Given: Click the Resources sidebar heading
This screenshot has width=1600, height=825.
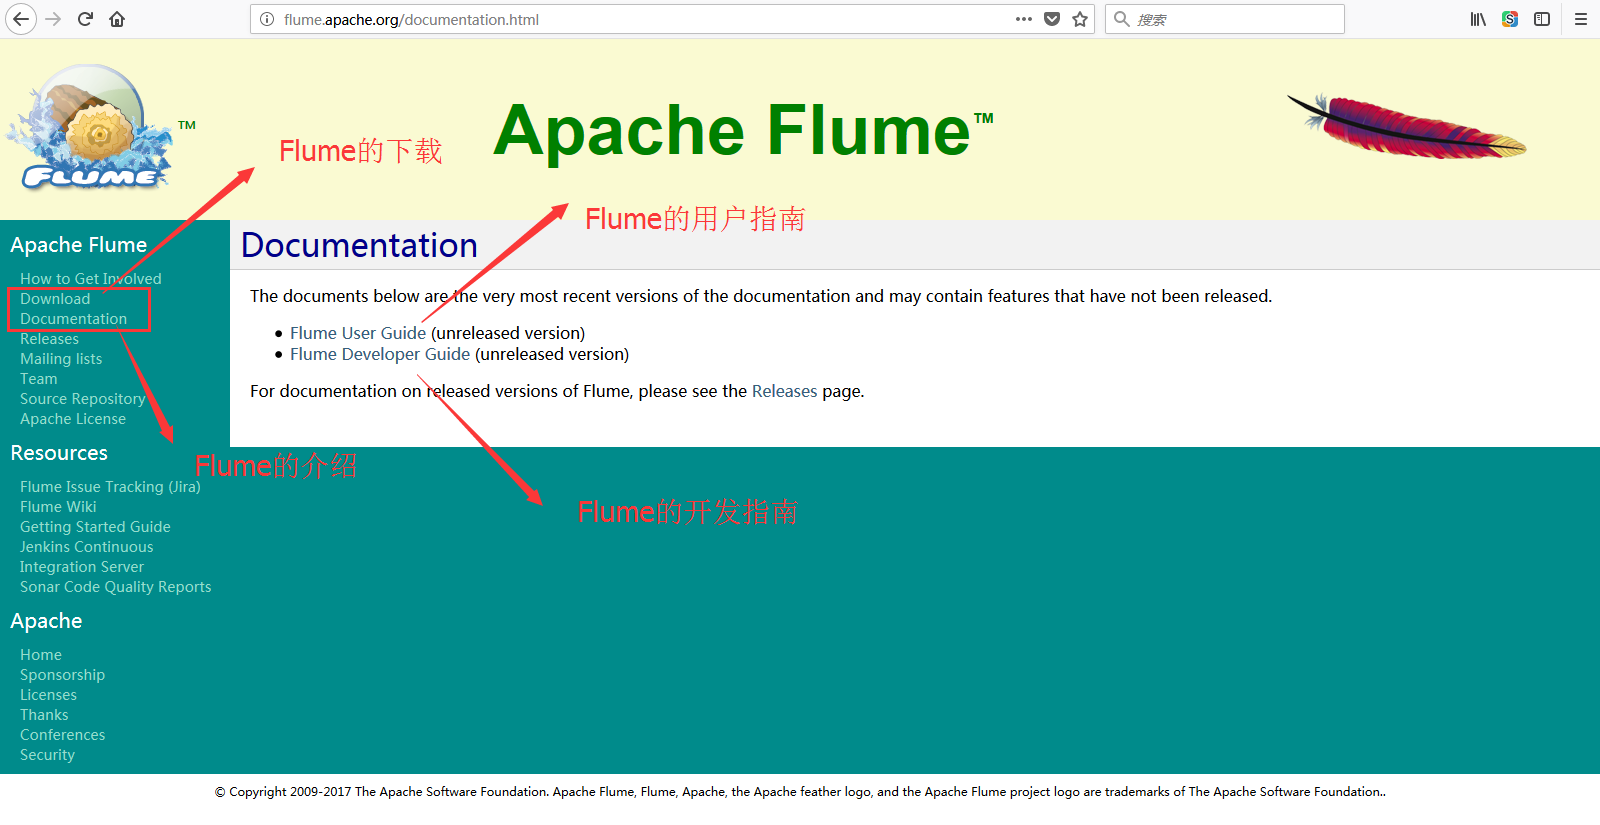Looking at the screenshot, I should click(59, 453).
